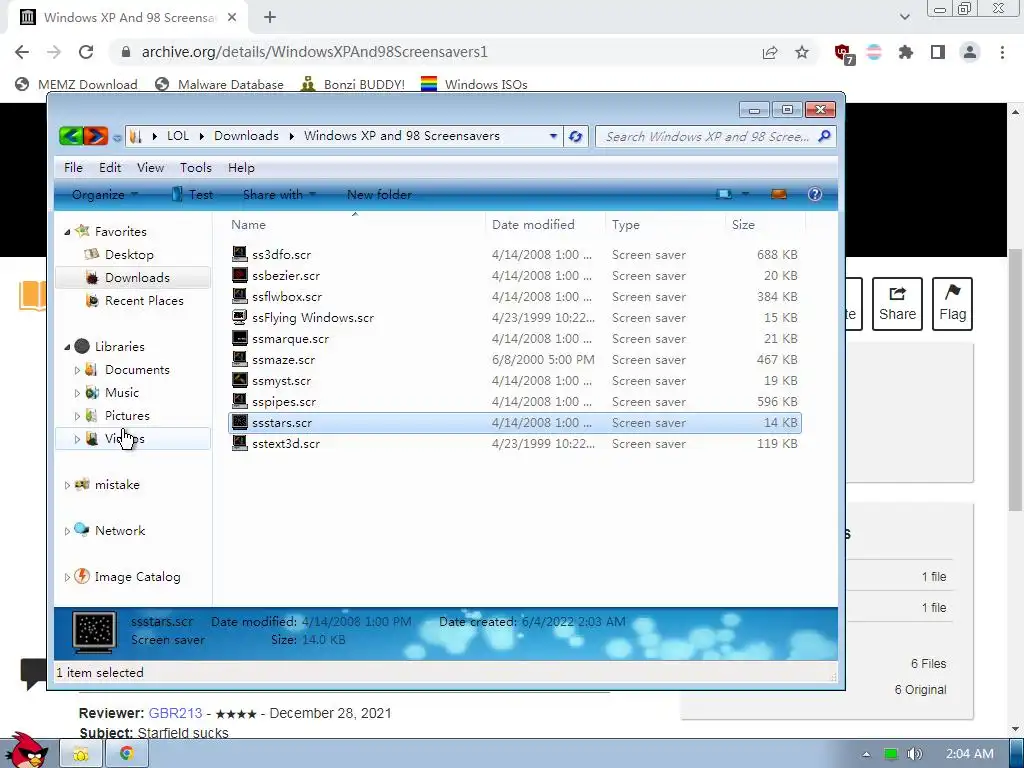Image resolution: width=1024 pixels, height=768 pixels.
Task: Select the ss3dfo.scr file icon
Action: click(240, 254)
